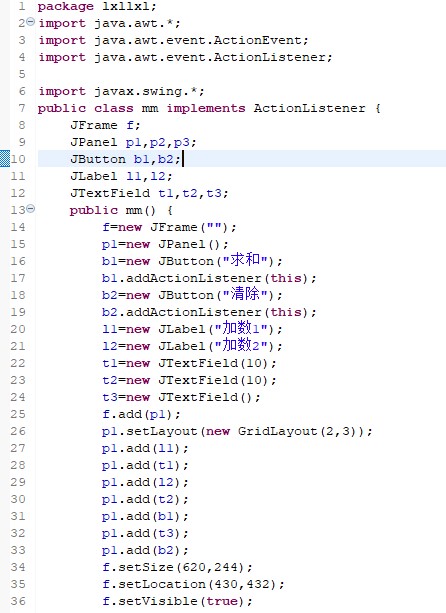The height and width of the screenshot is (613, 446).
Task: Click 'import java.awt.*;' line
Action: pyautogui.click(x=109, y=23)
